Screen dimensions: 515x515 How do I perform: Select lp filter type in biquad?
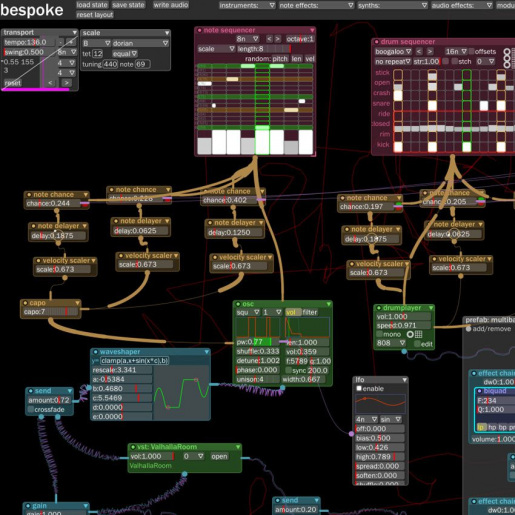tap(481, 428)
